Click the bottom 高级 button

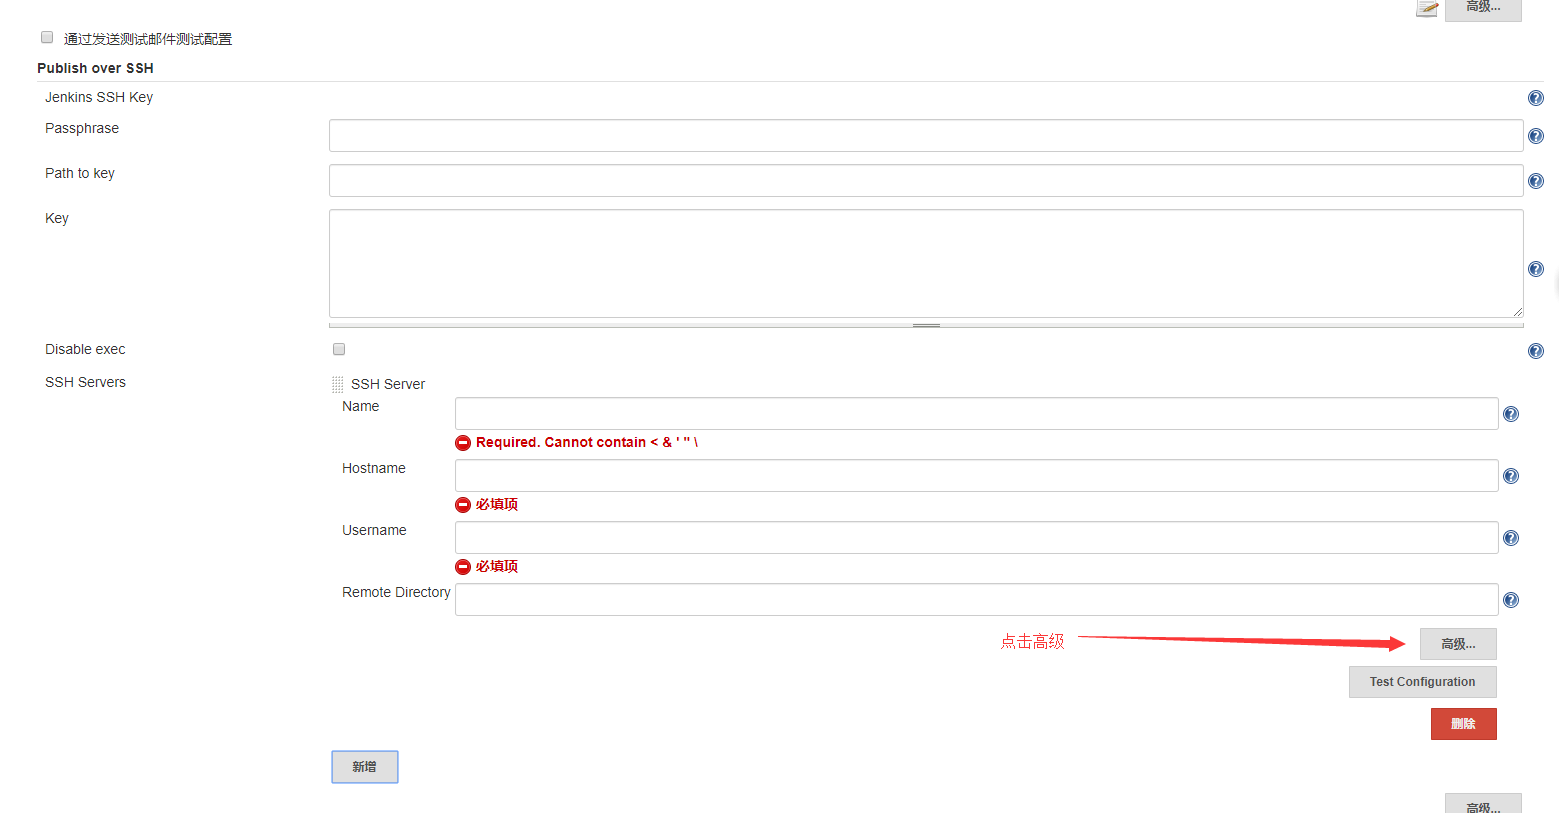1483,806
